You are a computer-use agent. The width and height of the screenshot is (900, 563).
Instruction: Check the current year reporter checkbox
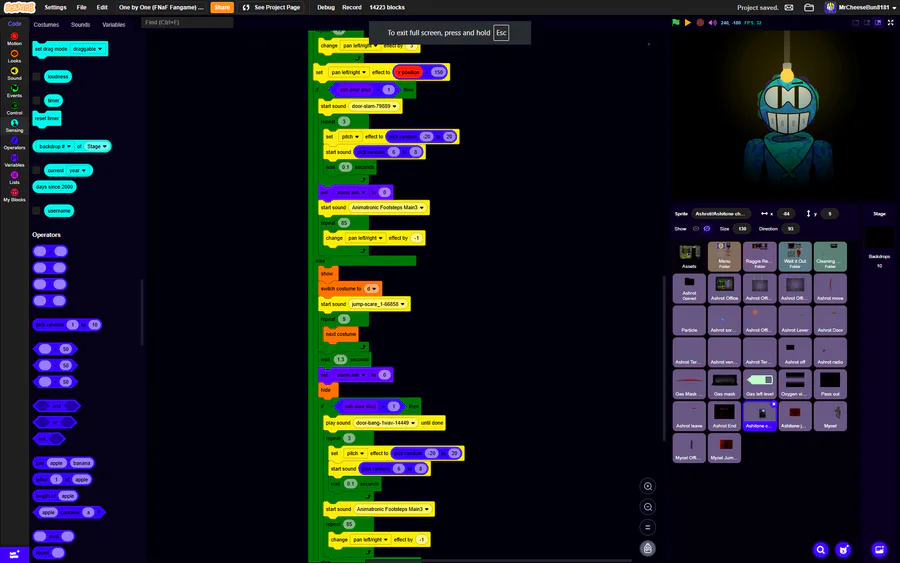point(37,170)
